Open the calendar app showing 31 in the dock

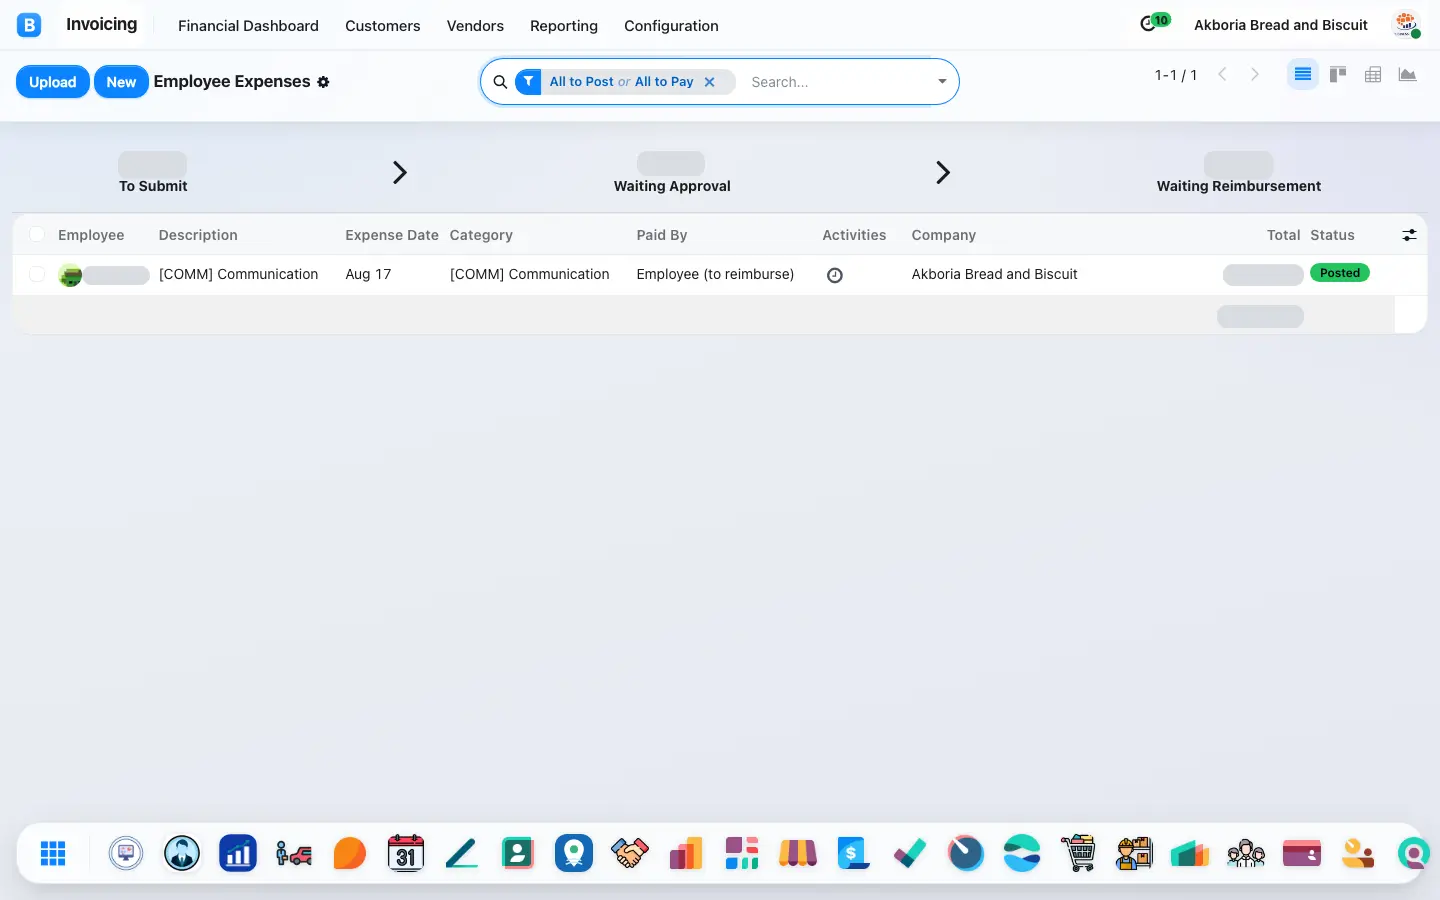click(x=406, y=853)
